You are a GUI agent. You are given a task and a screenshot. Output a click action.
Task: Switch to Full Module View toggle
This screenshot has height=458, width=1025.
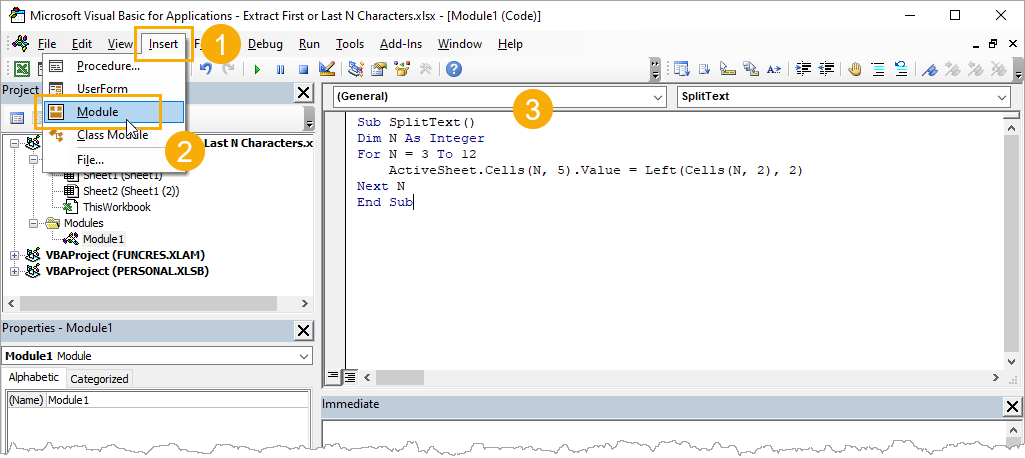coord(350,376)
